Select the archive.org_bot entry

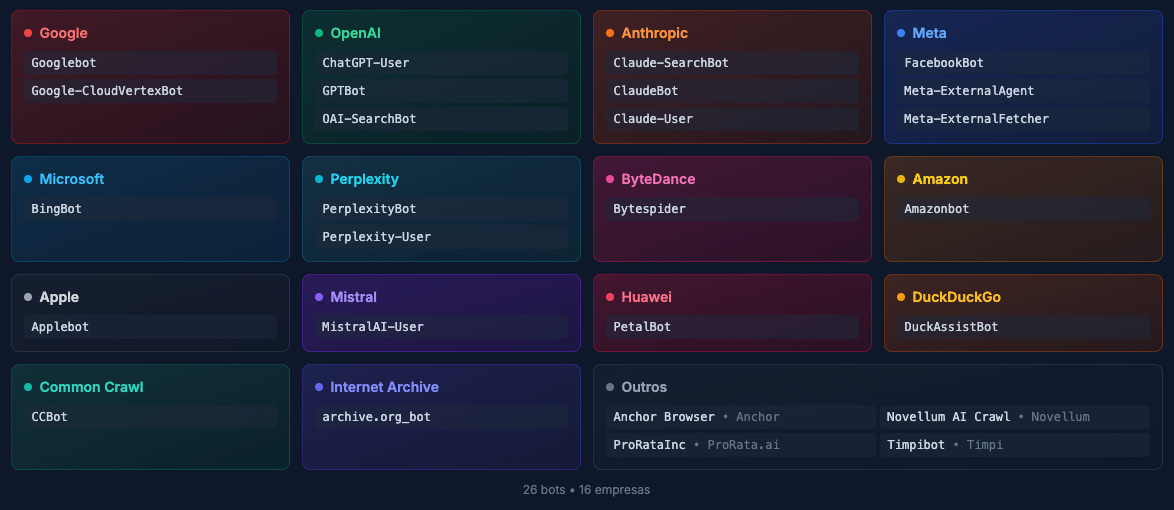[x=441, y=416]
